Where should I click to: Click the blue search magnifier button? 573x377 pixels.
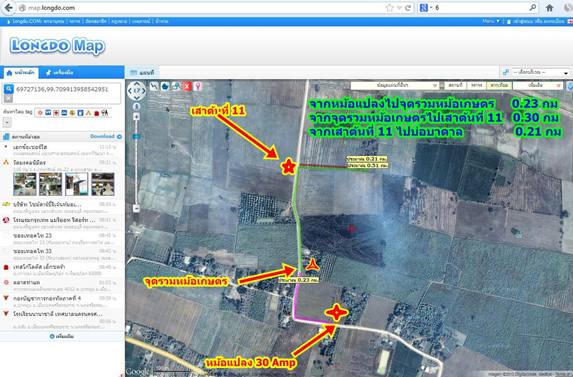pos(9,89)
